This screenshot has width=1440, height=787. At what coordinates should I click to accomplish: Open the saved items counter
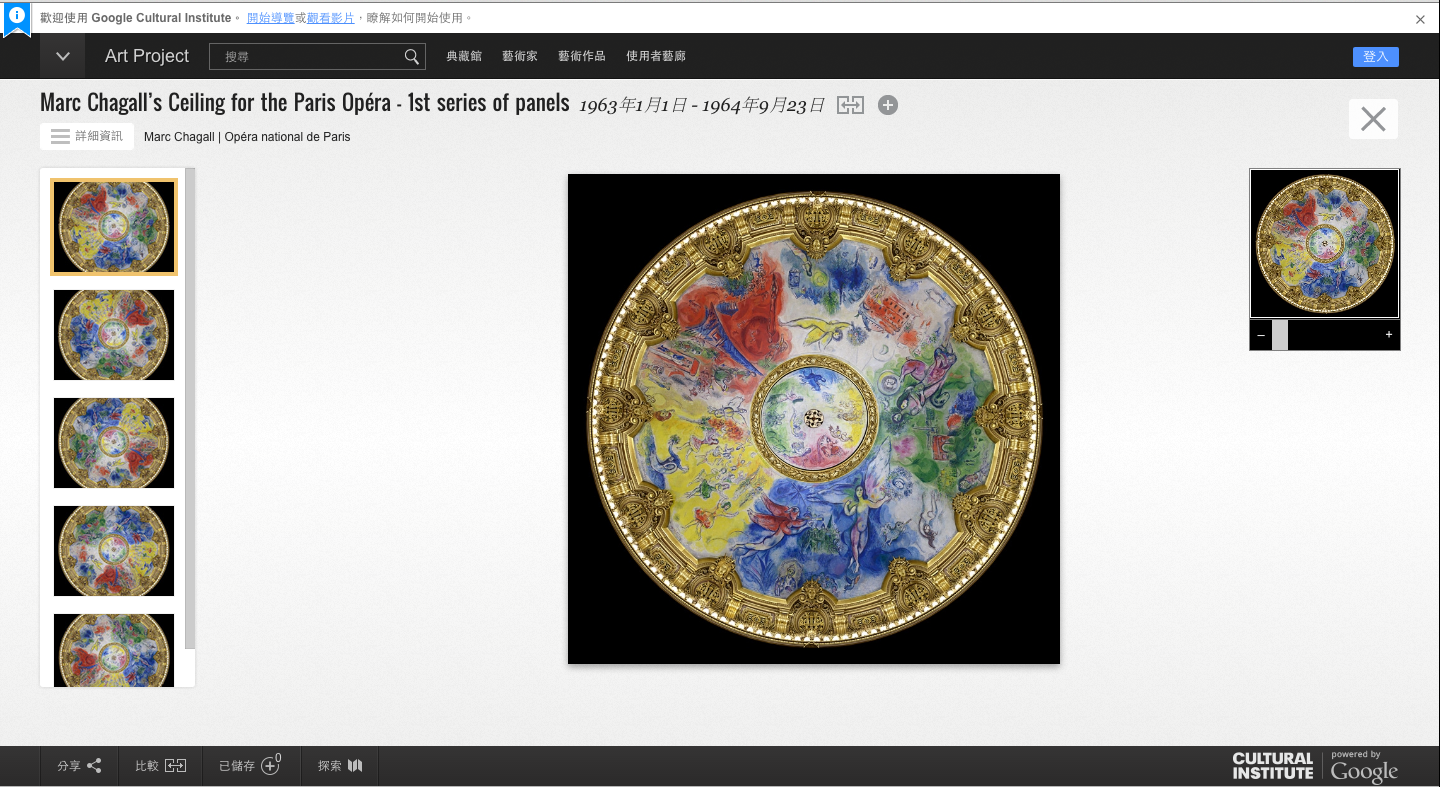click(x=250, y=766)
